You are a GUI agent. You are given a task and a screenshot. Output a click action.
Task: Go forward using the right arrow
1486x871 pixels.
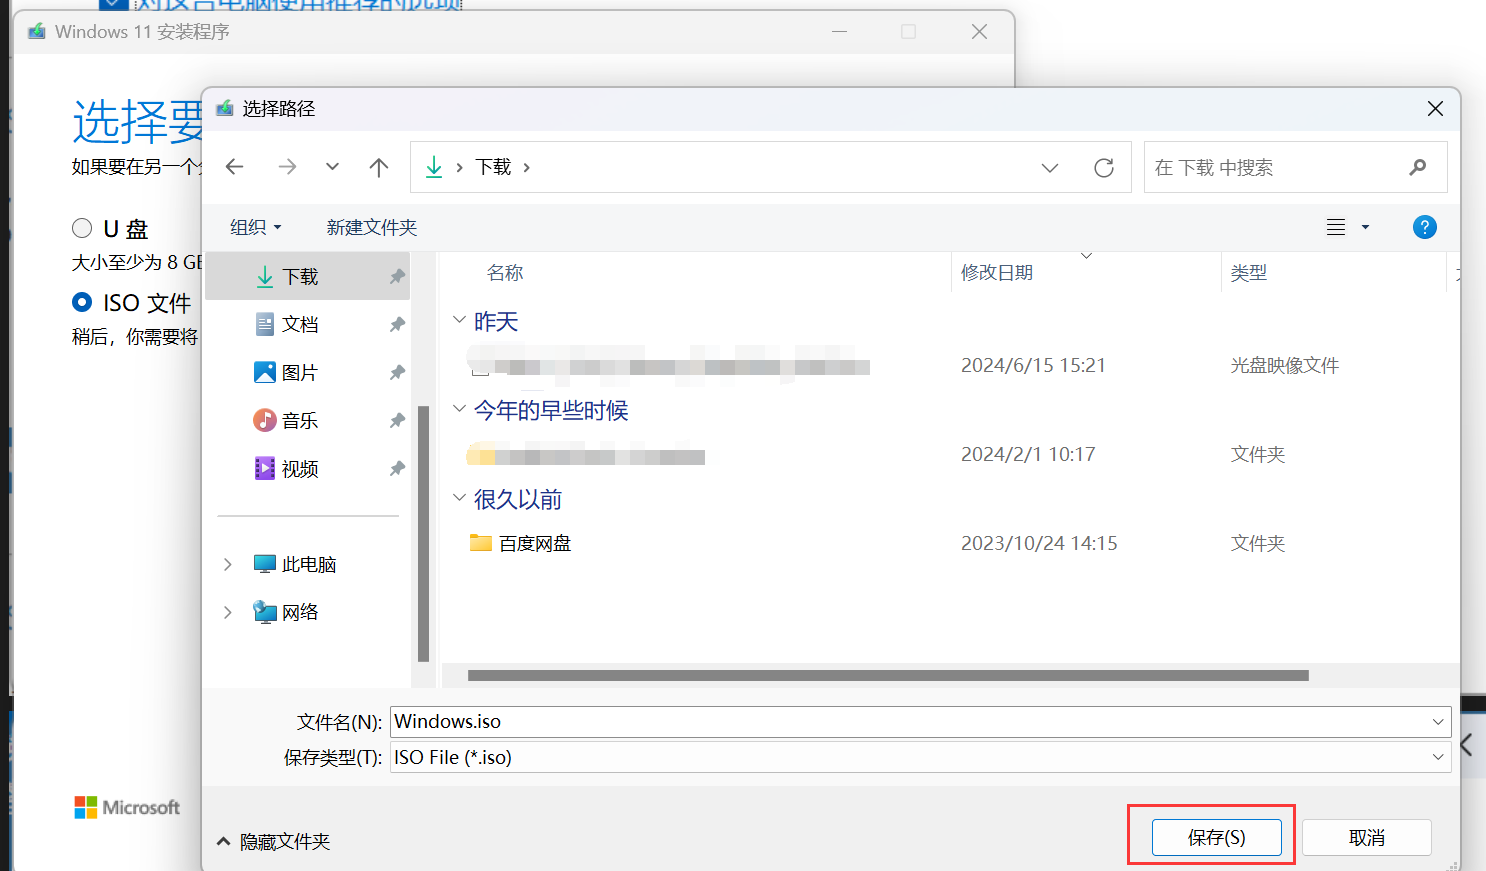287,167
